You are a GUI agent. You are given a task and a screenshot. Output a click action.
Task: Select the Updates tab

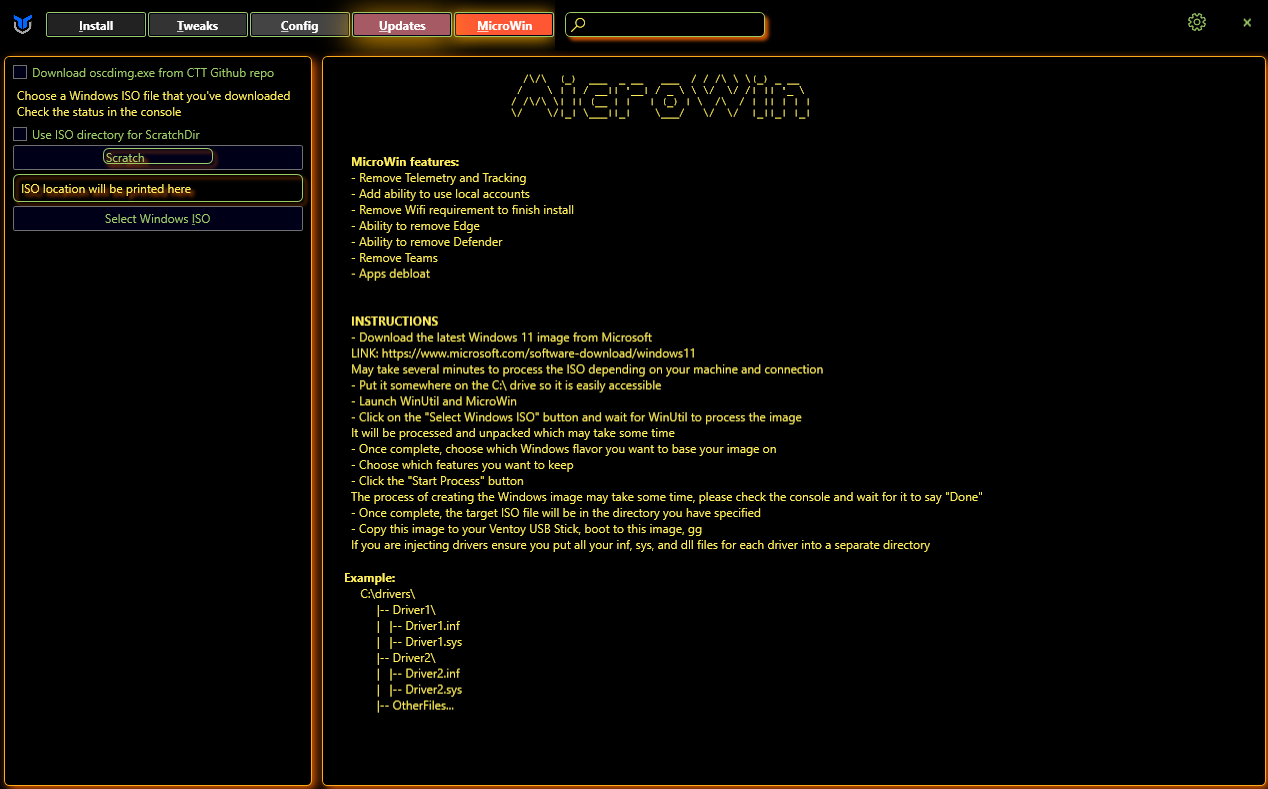point(402,25)
